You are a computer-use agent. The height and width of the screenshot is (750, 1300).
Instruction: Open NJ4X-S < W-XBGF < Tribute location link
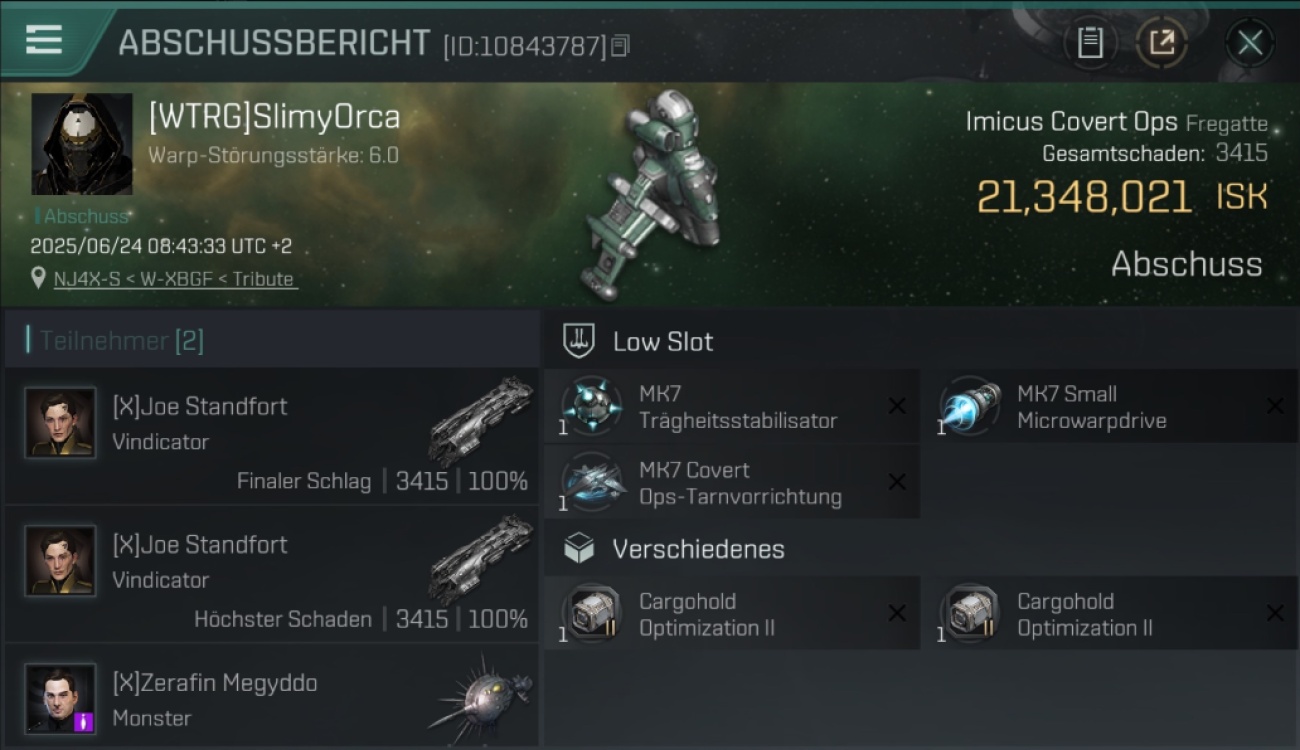[175, 279]
